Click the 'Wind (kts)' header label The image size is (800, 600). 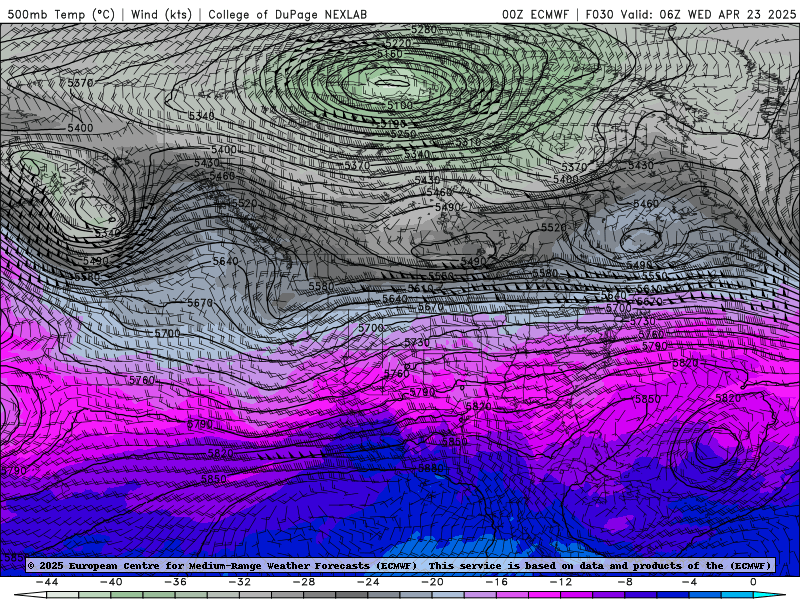click(x=161, y=14)
